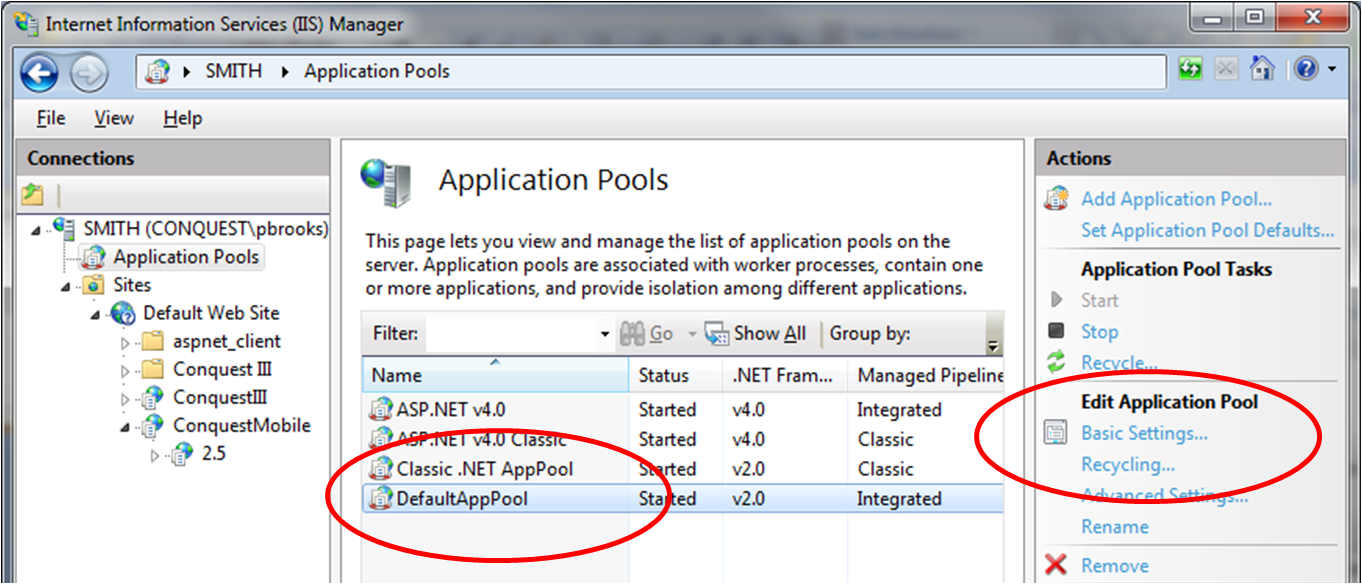
Task: Open Recycling settings link
Action: [1127, 464]
